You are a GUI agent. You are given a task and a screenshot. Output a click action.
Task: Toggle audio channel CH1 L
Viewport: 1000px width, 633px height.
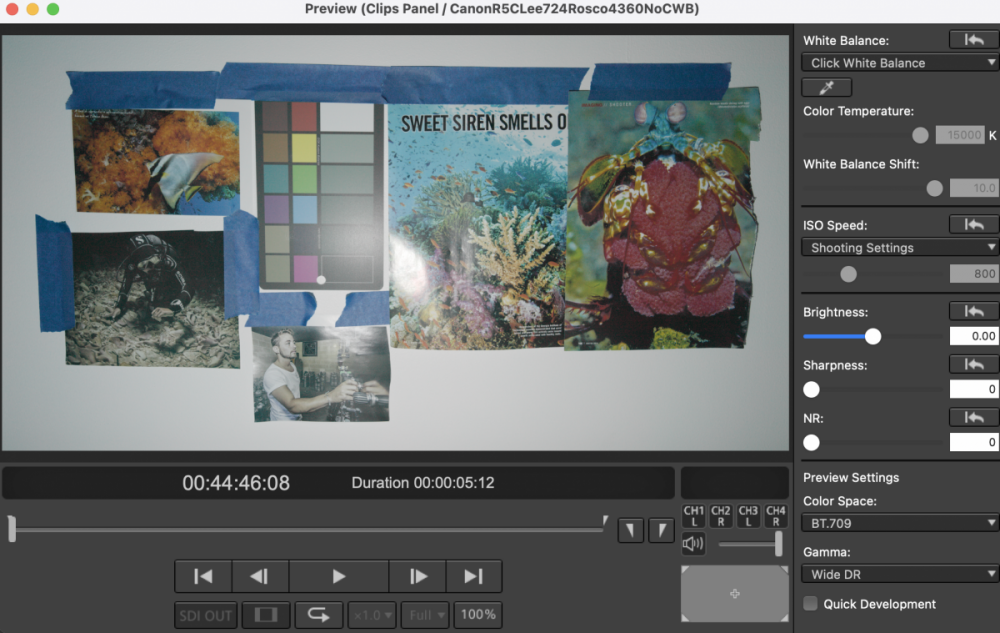tap(694, 516)
